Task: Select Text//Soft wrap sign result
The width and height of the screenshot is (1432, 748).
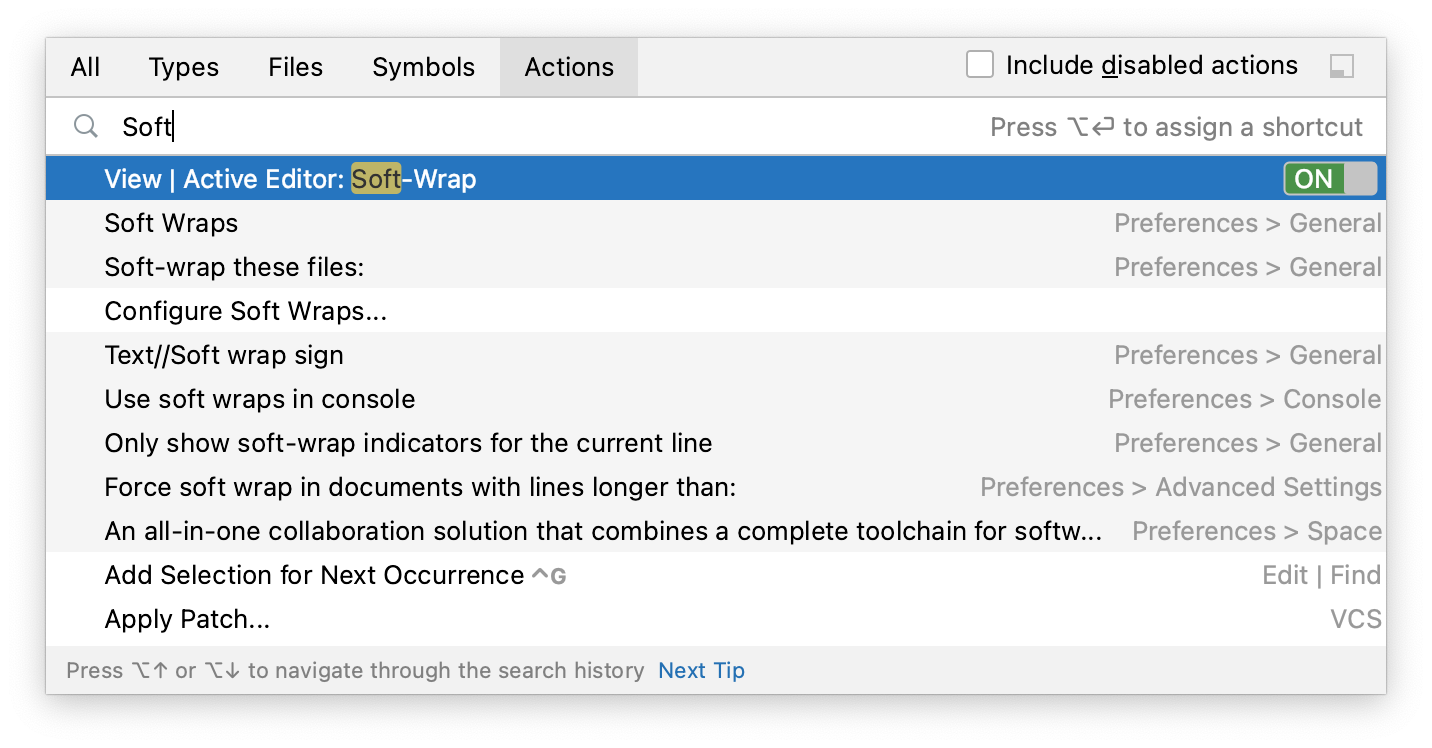Action: (224, 355)
